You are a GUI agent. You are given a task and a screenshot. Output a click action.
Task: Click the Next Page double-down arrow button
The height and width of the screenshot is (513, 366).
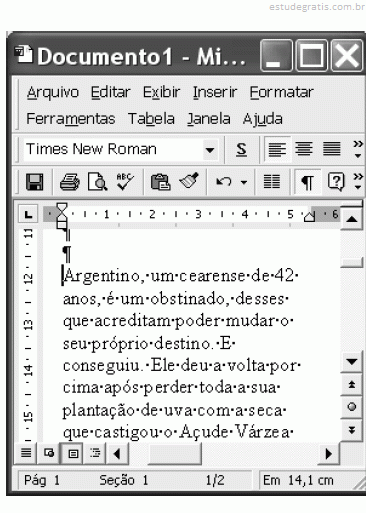click(352, 430)
